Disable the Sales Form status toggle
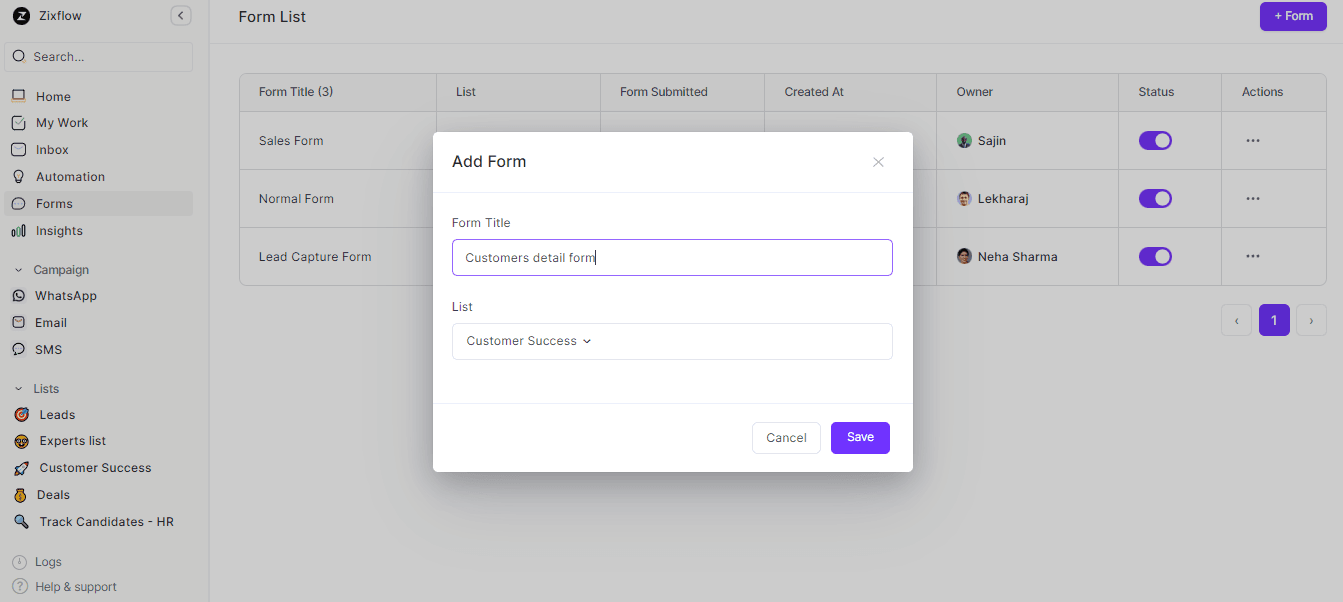Image resolution: width=1343 pixels, height=602 pixels. [x=1155, y=141]
